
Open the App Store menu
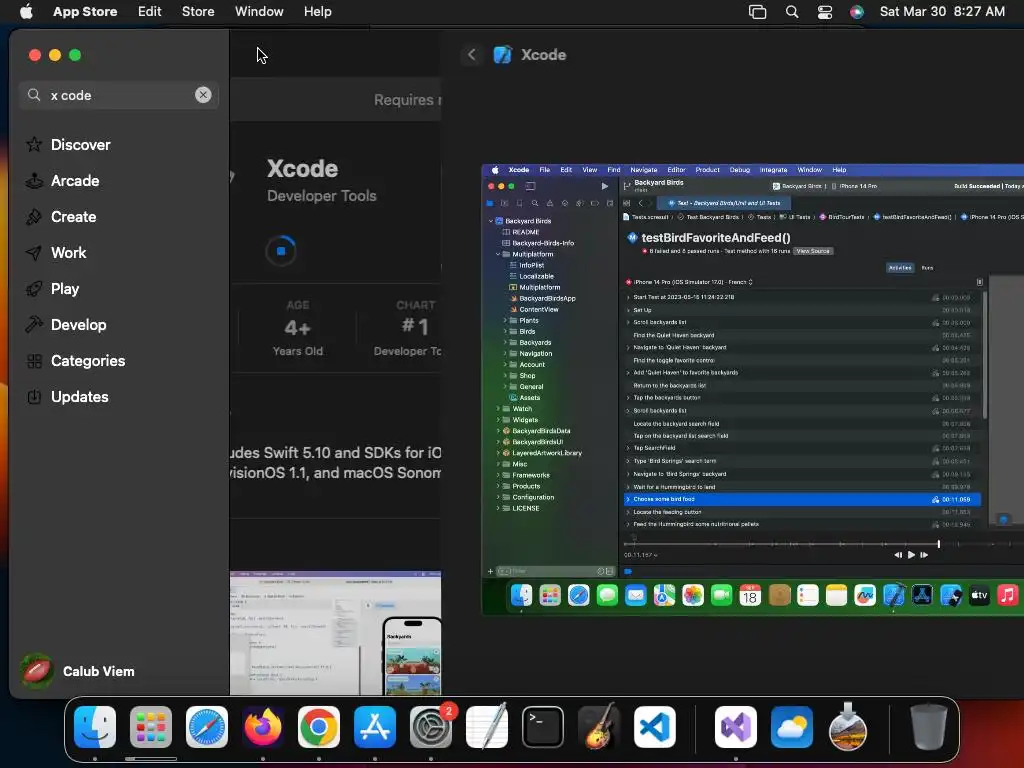85,12
